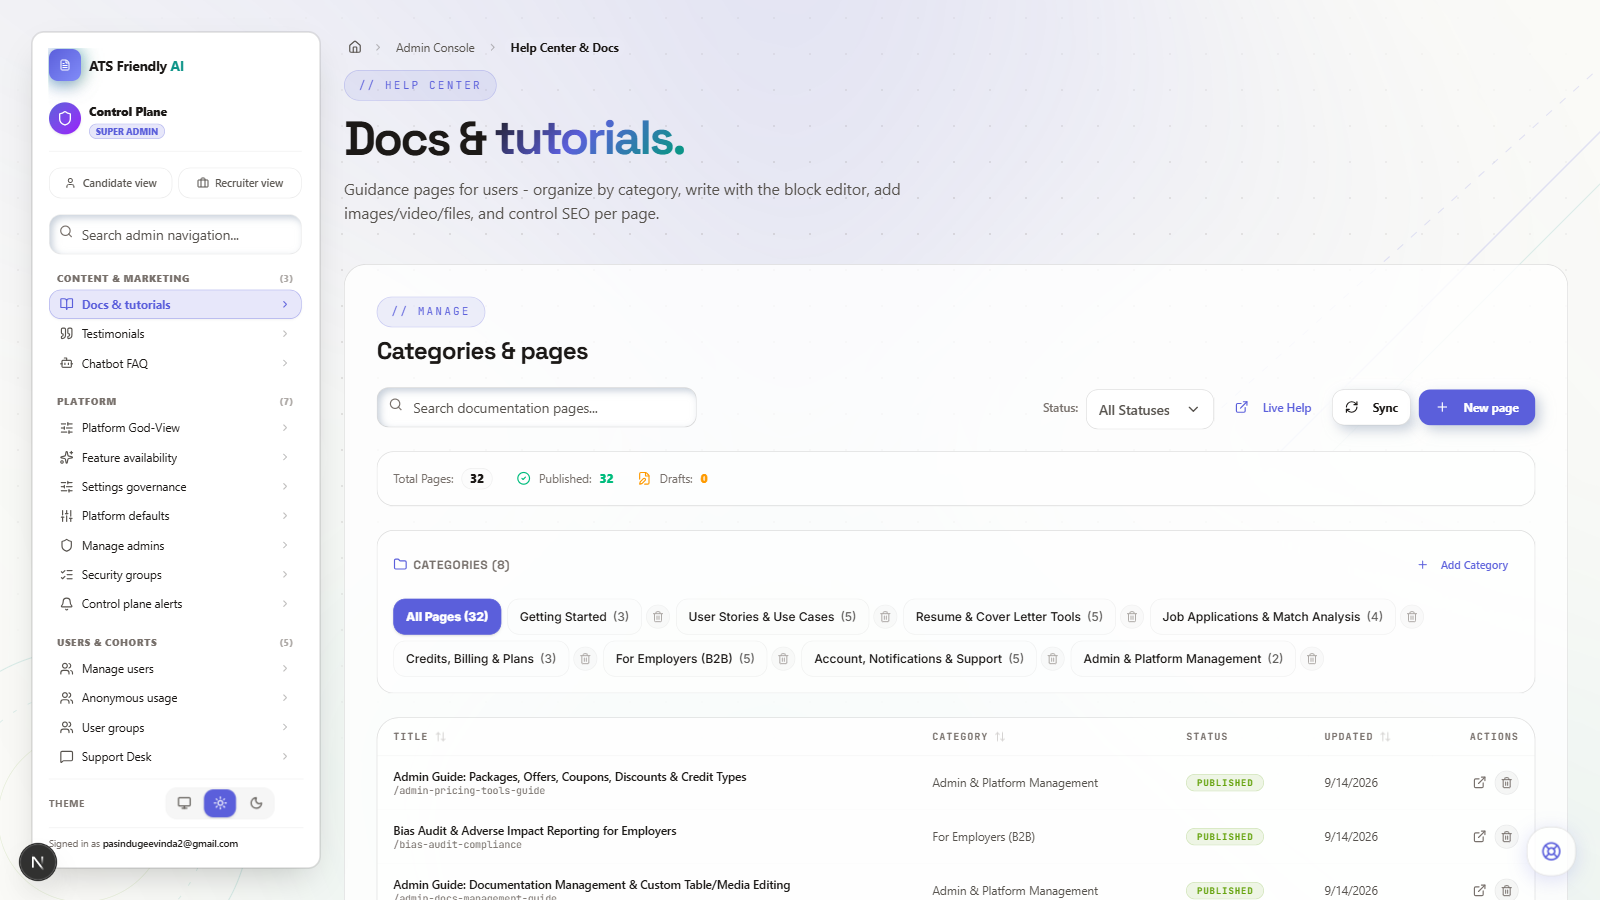Open Feature availability section
Image resolution: width=1600 pixels, height=900 pixels.
(175, 458)
